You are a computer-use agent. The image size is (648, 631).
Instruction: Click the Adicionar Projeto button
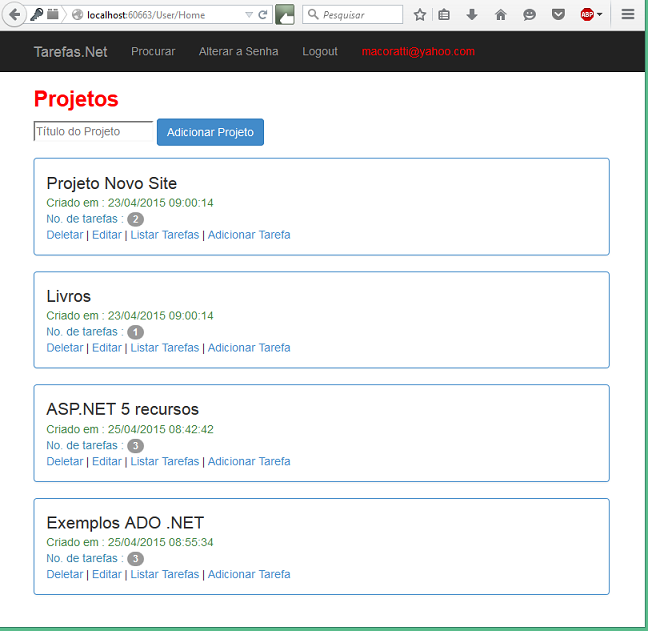[210, 132]
